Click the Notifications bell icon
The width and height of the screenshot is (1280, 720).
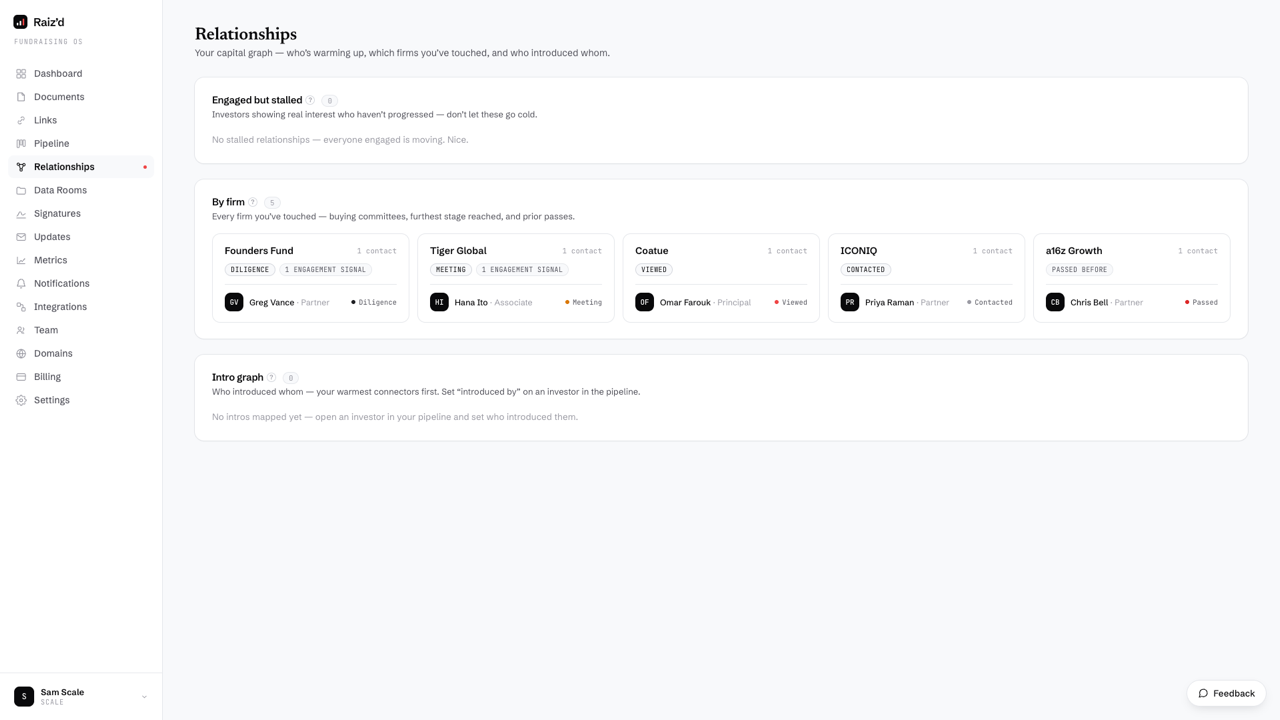(21, 284)
